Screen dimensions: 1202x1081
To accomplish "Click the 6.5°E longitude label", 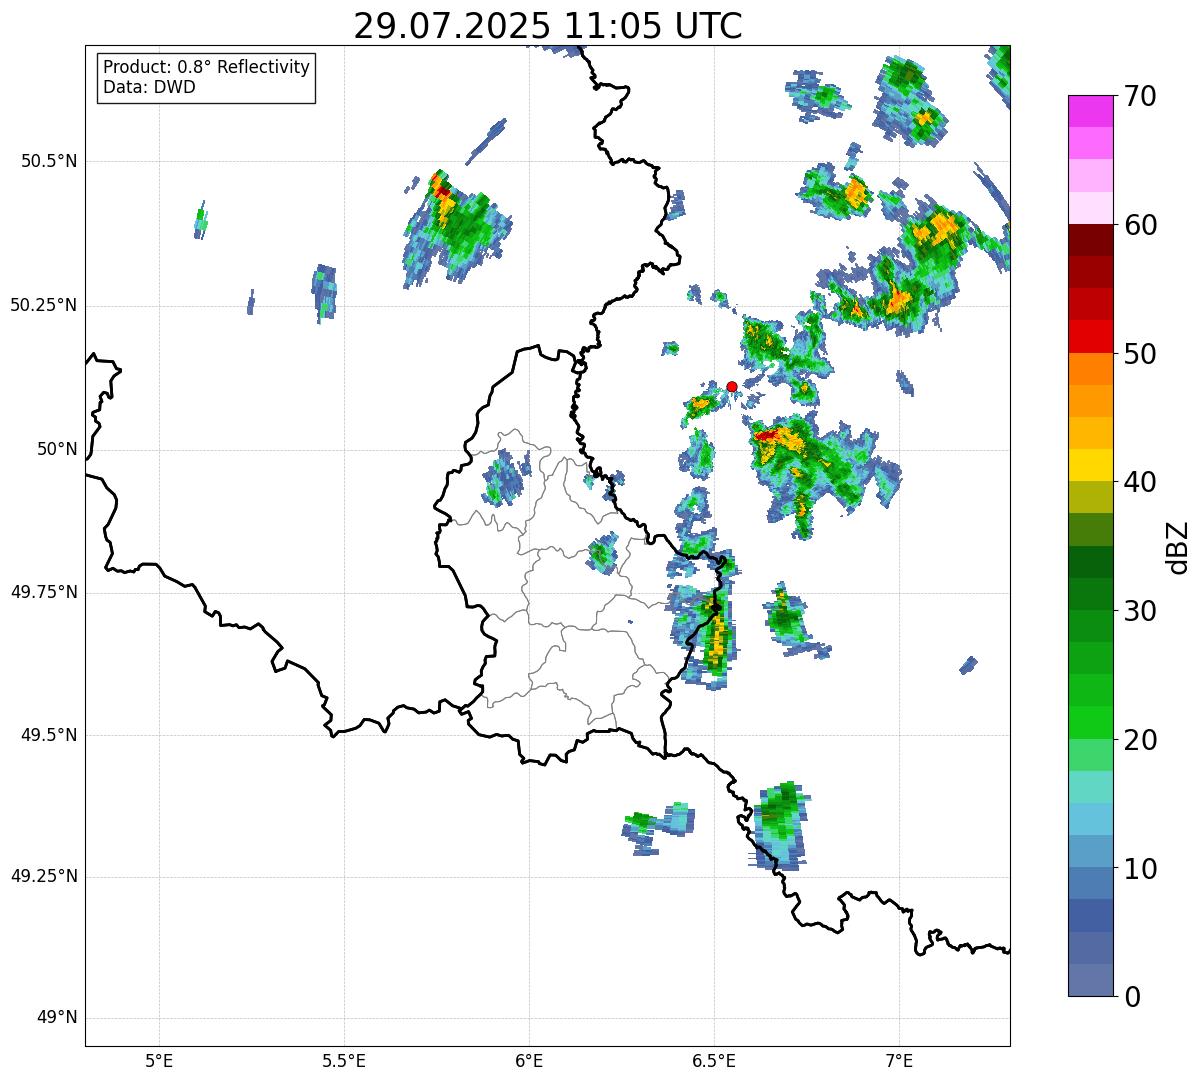I will coord(714,1060).
